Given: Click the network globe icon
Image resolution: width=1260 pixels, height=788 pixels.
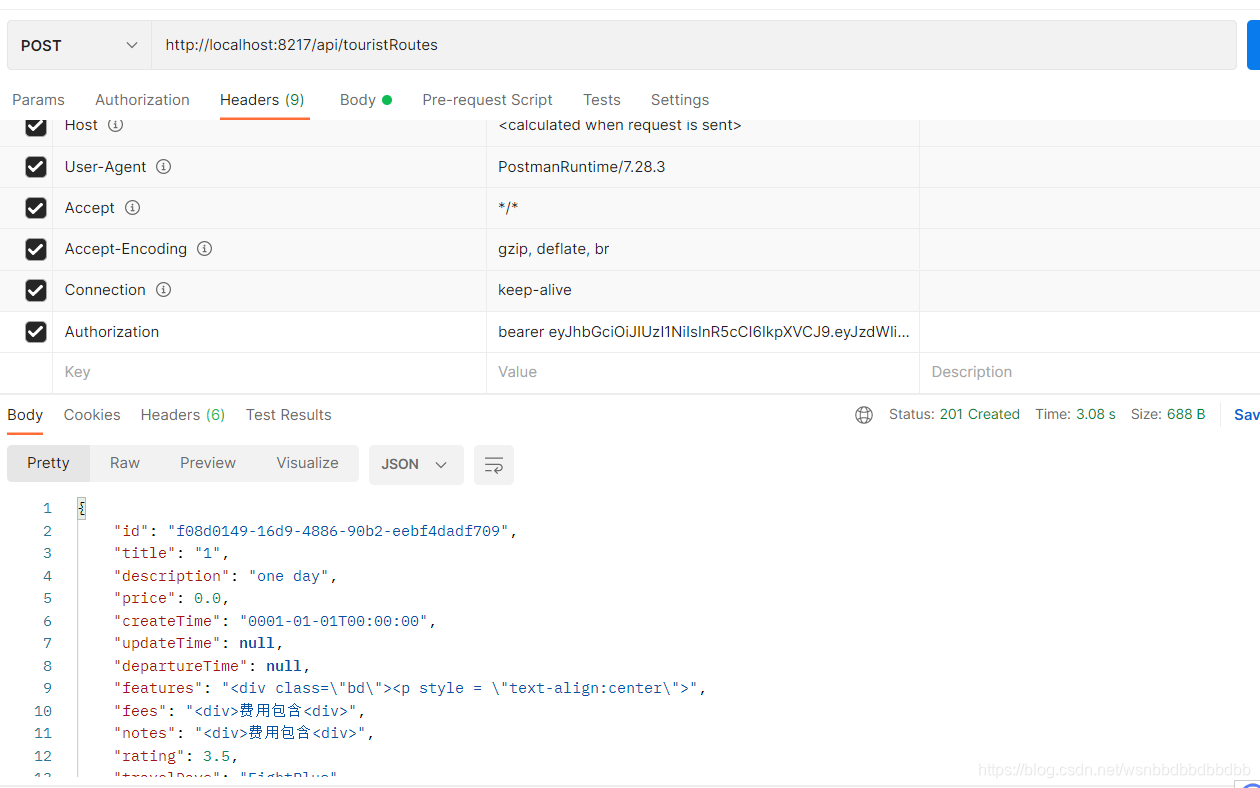Looking at the screenshot, I should [864, 415].
